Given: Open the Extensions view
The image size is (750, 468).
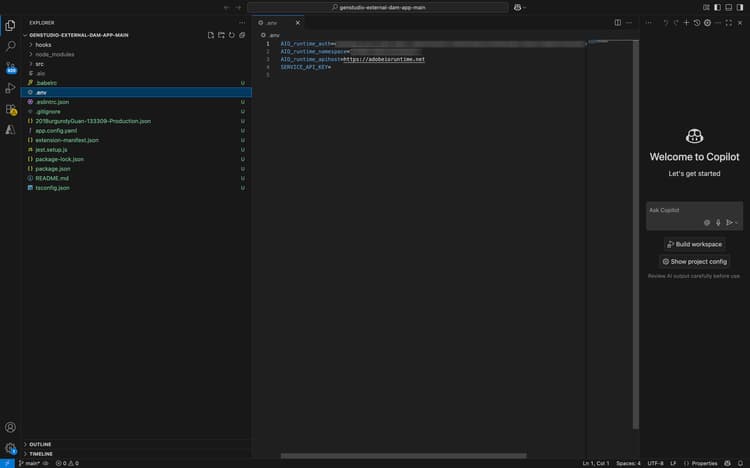Looking at the screenshot, I should tap(11, 109).
